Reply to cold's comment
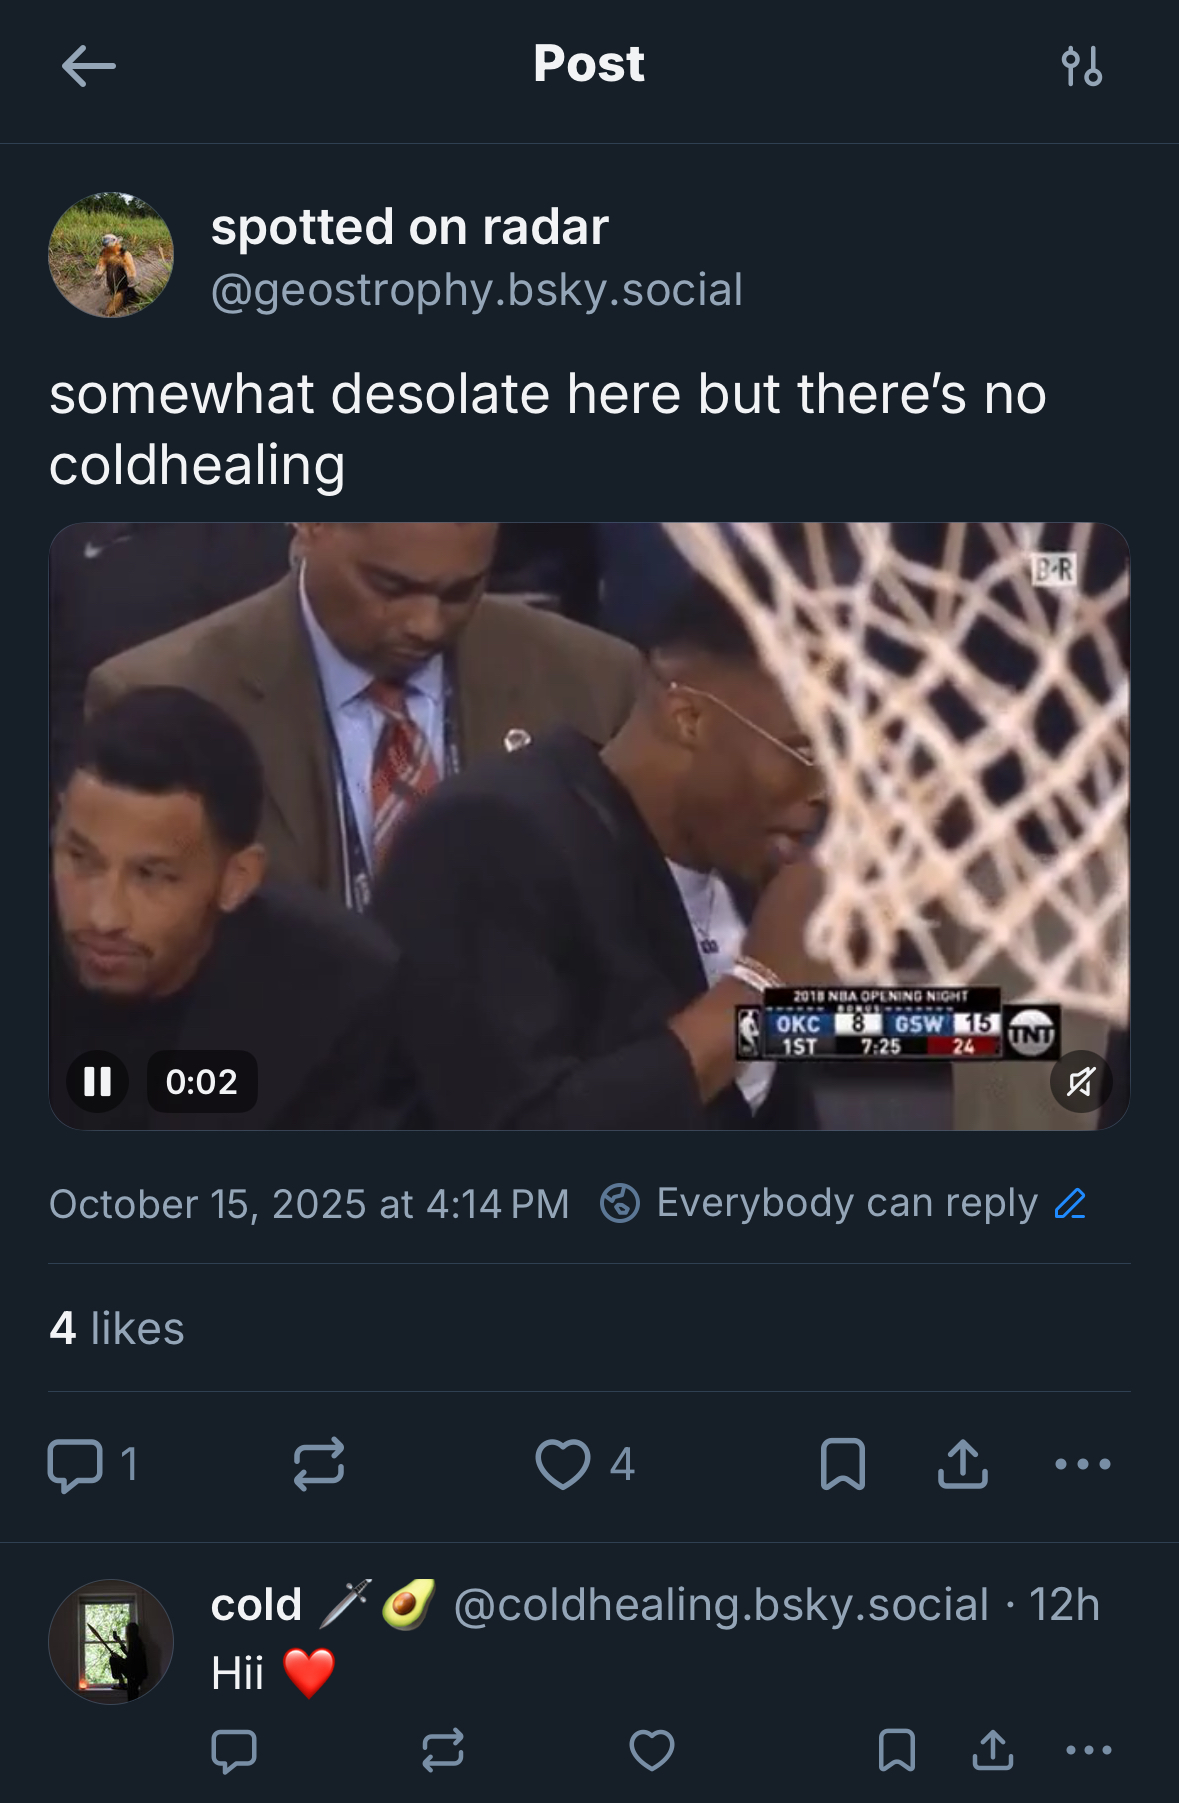Image resolution: width=1179 pixels, height=1803 pixels. tap(234, 1750)
